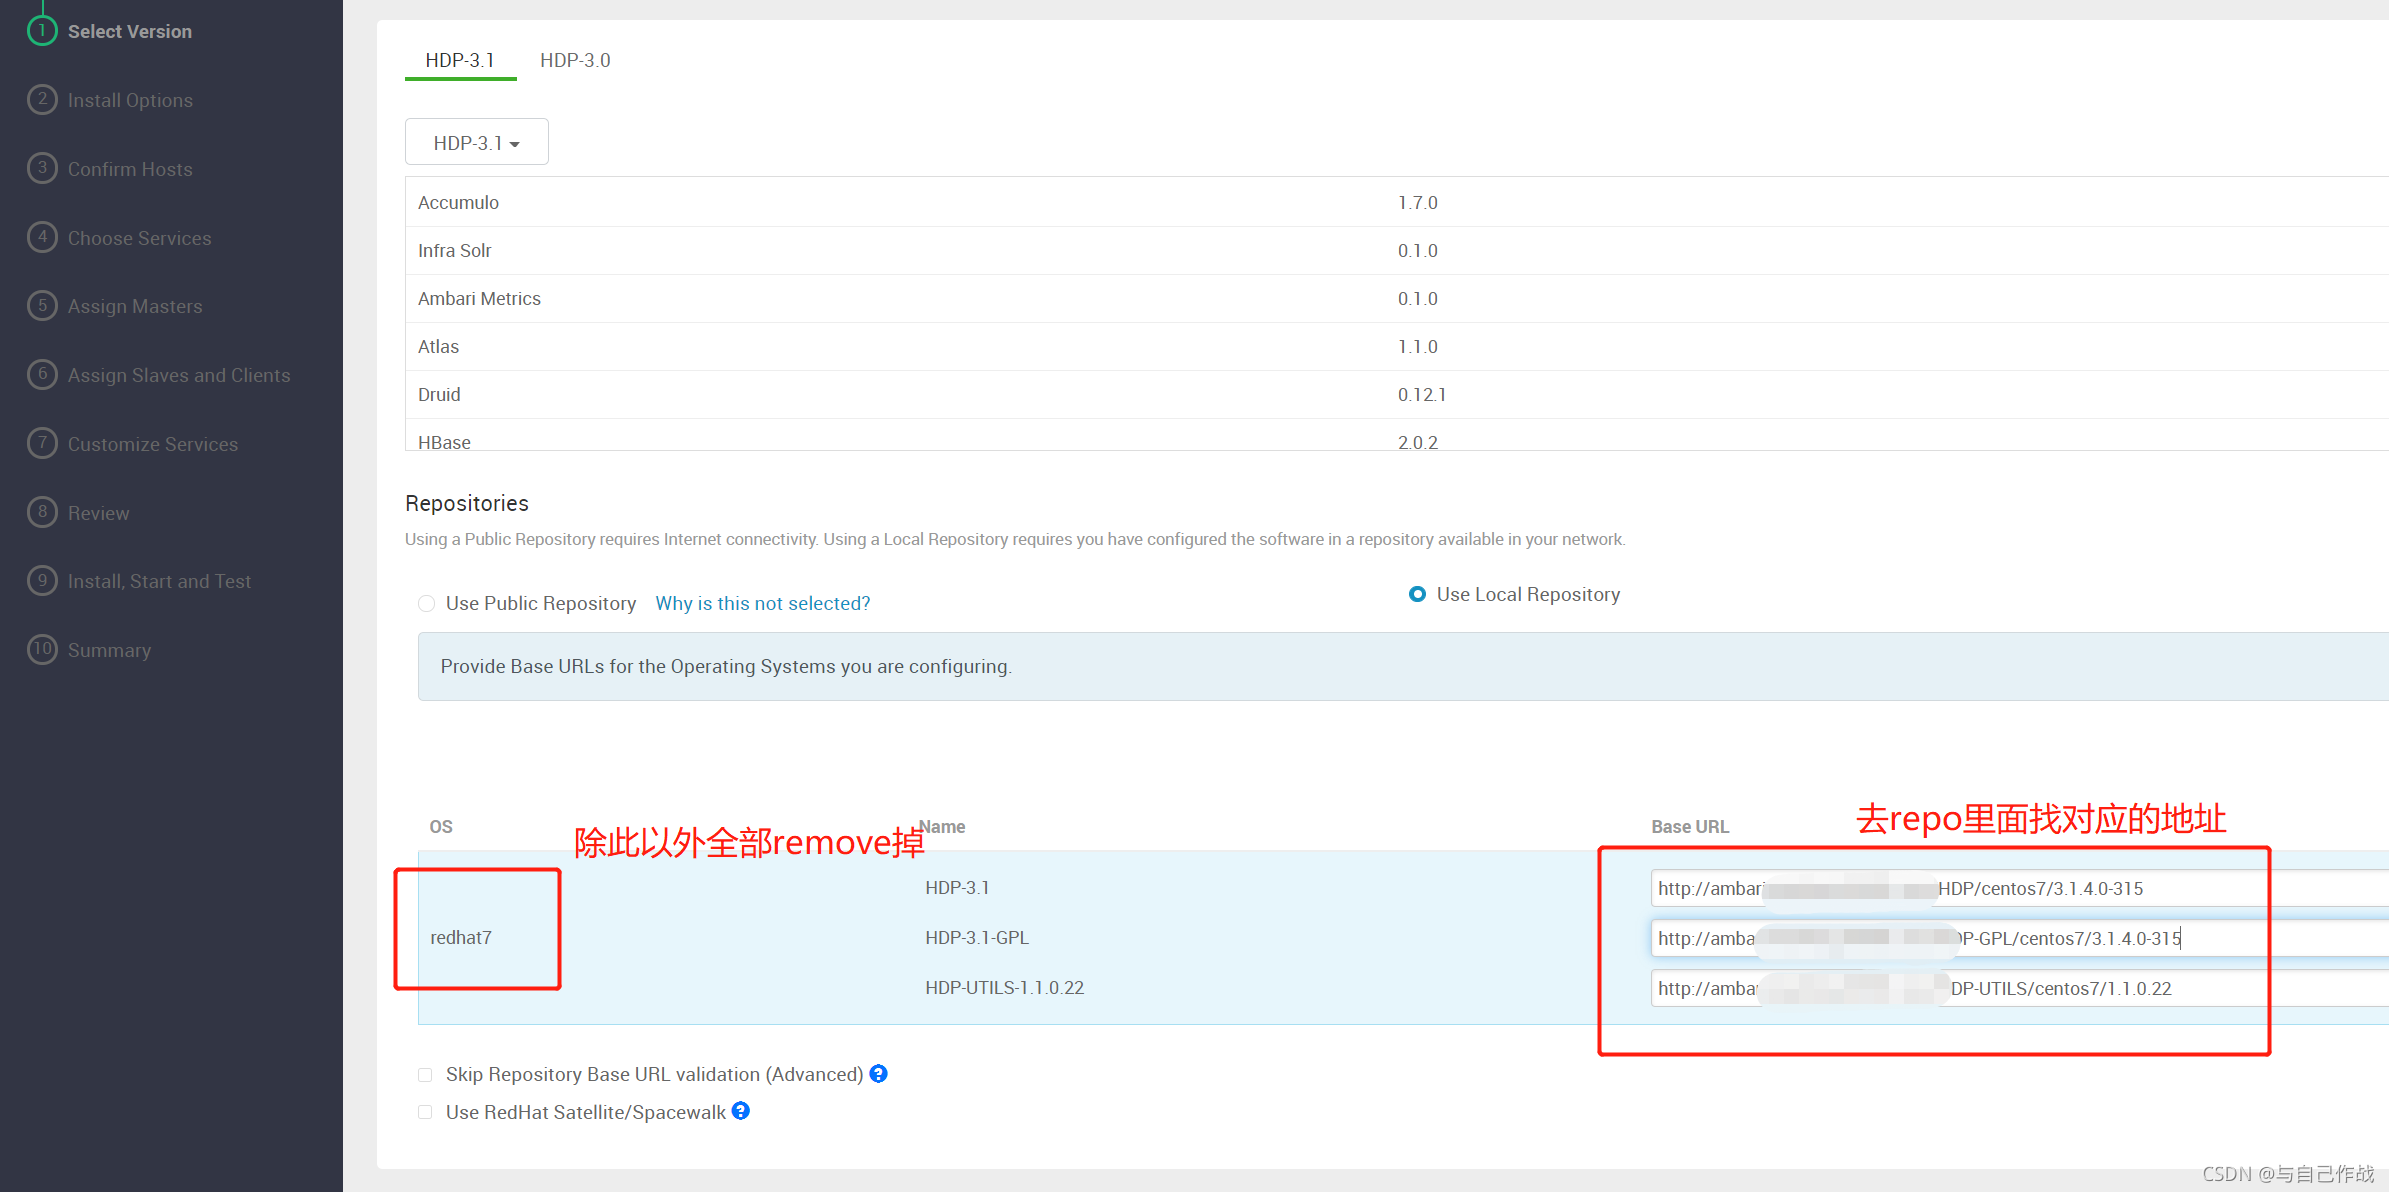Screen dimensions: 2389x1192
Task: Click the step 4 Choose Services circle icon
Action: pyautogui.click(x=42, y=238)
